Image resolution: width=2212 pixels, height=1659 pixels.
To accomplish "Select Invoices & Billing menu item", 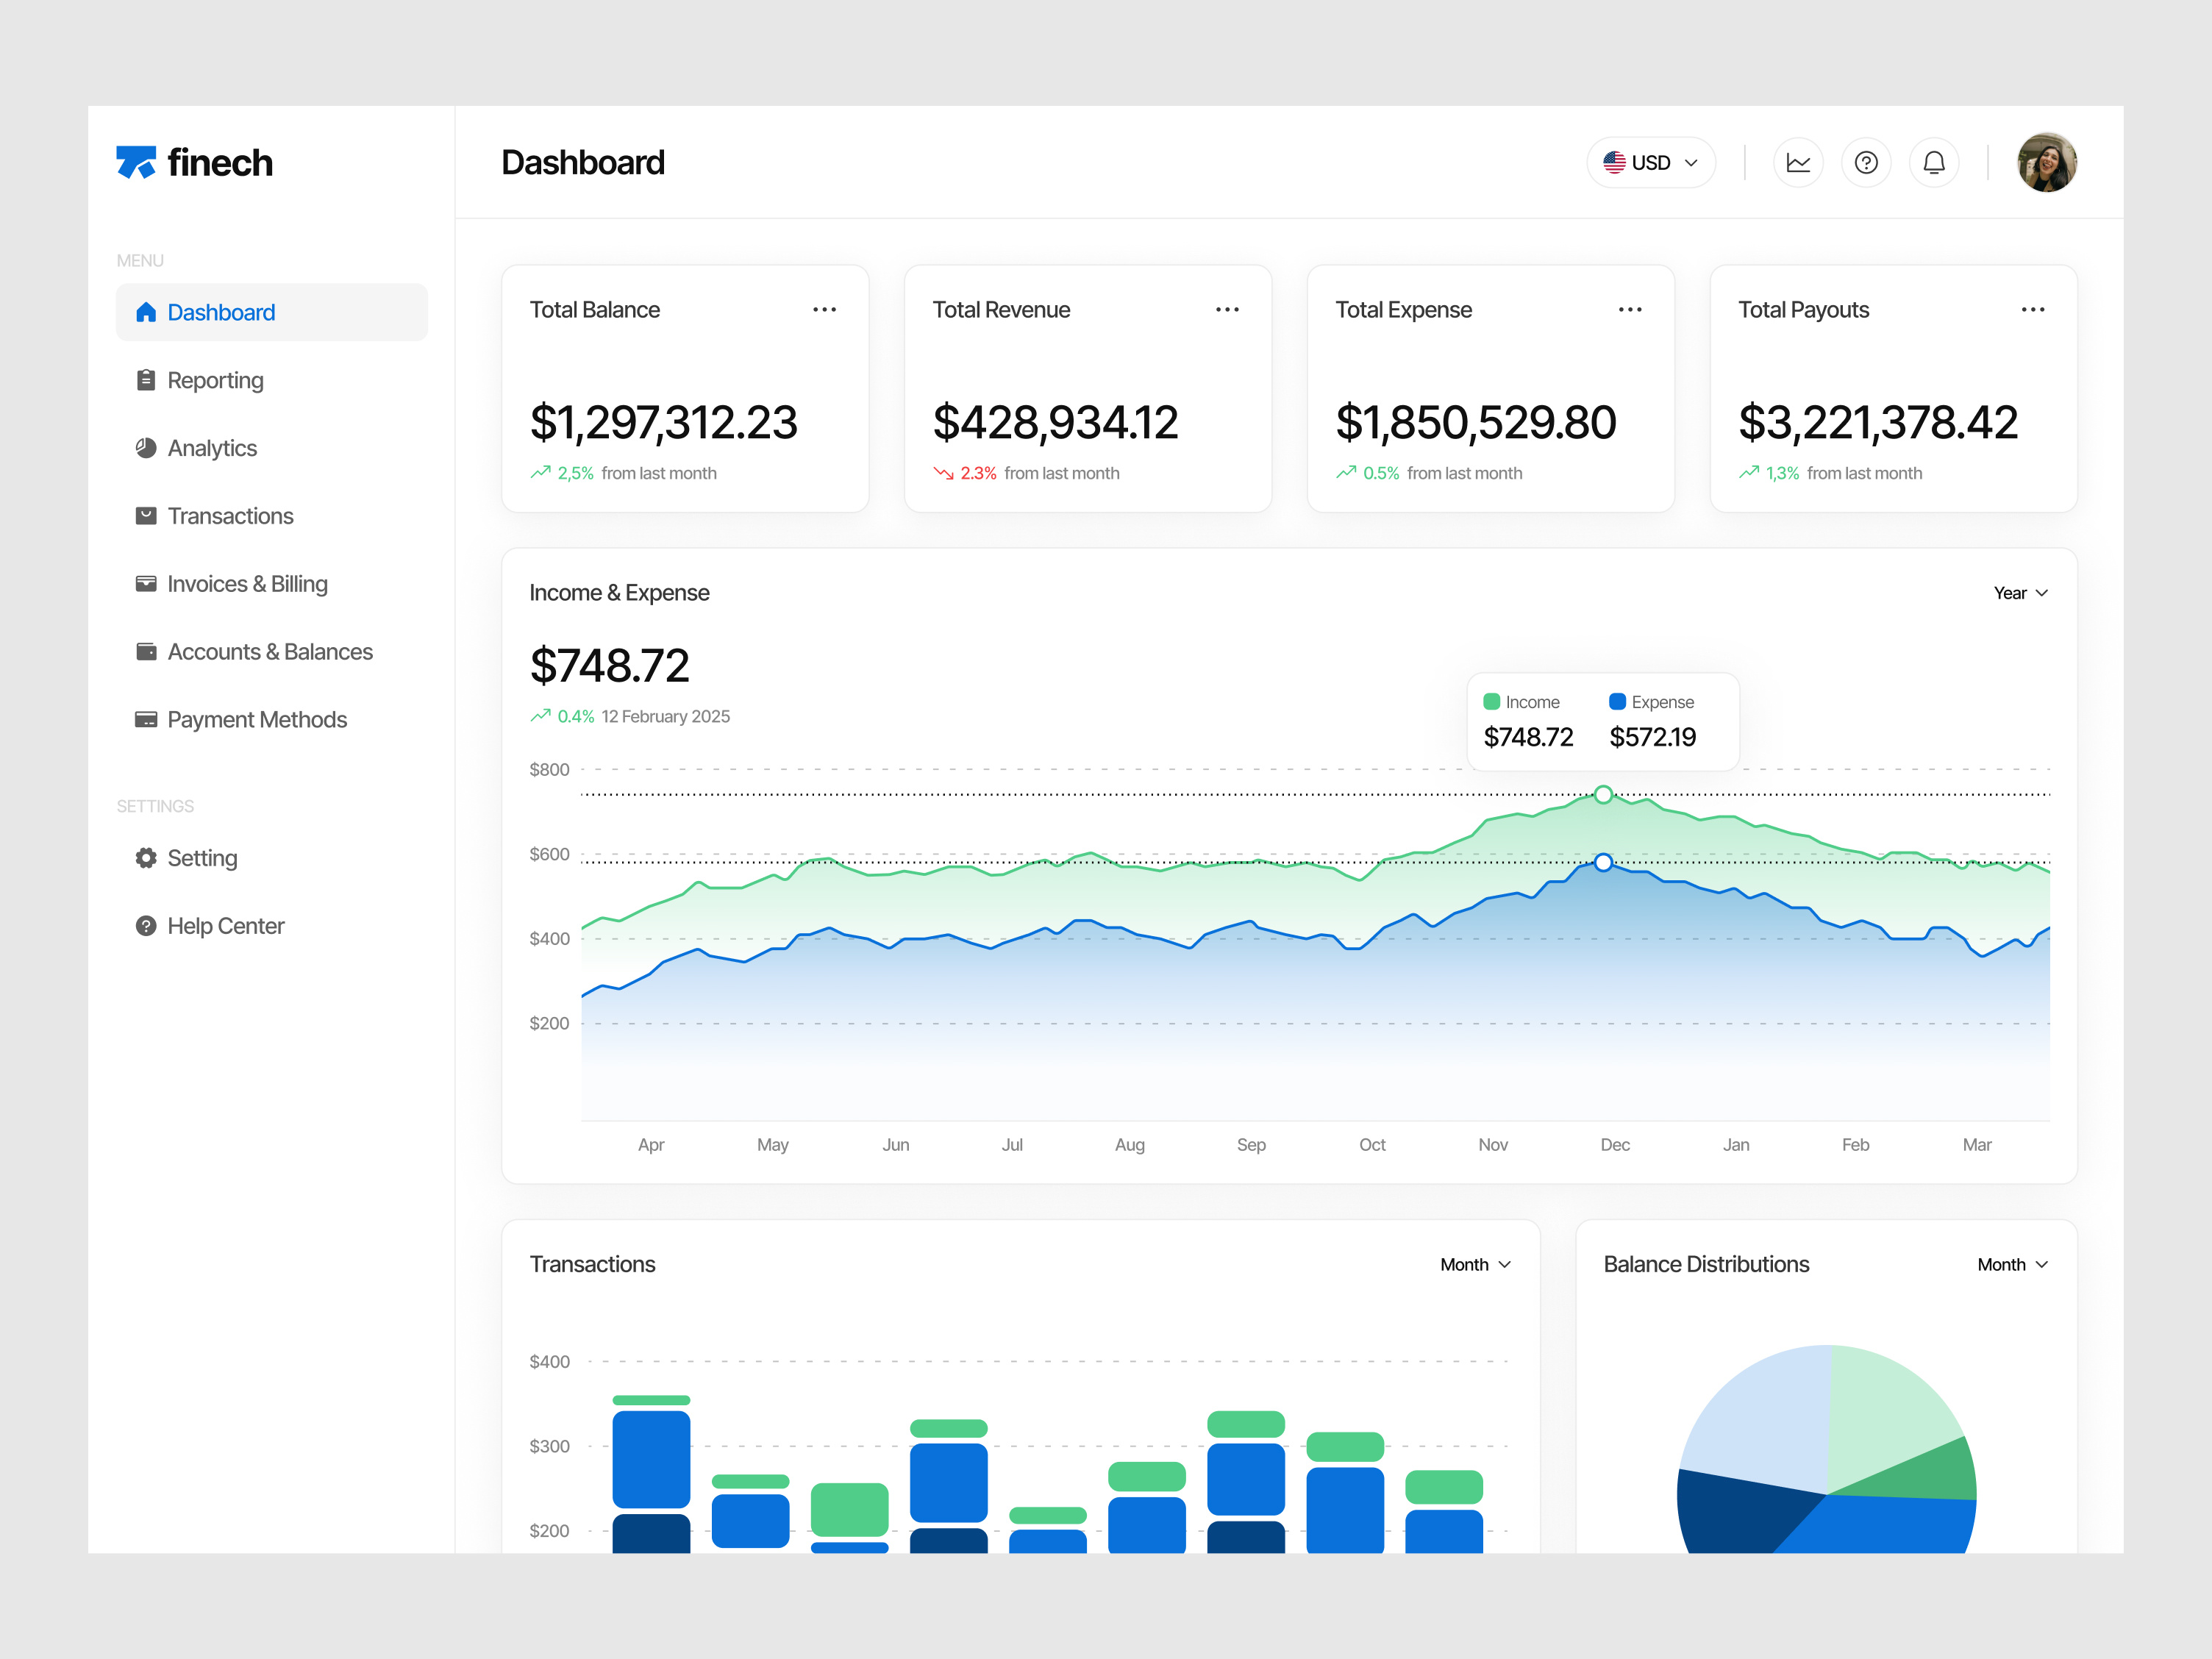I will point(247,584).
